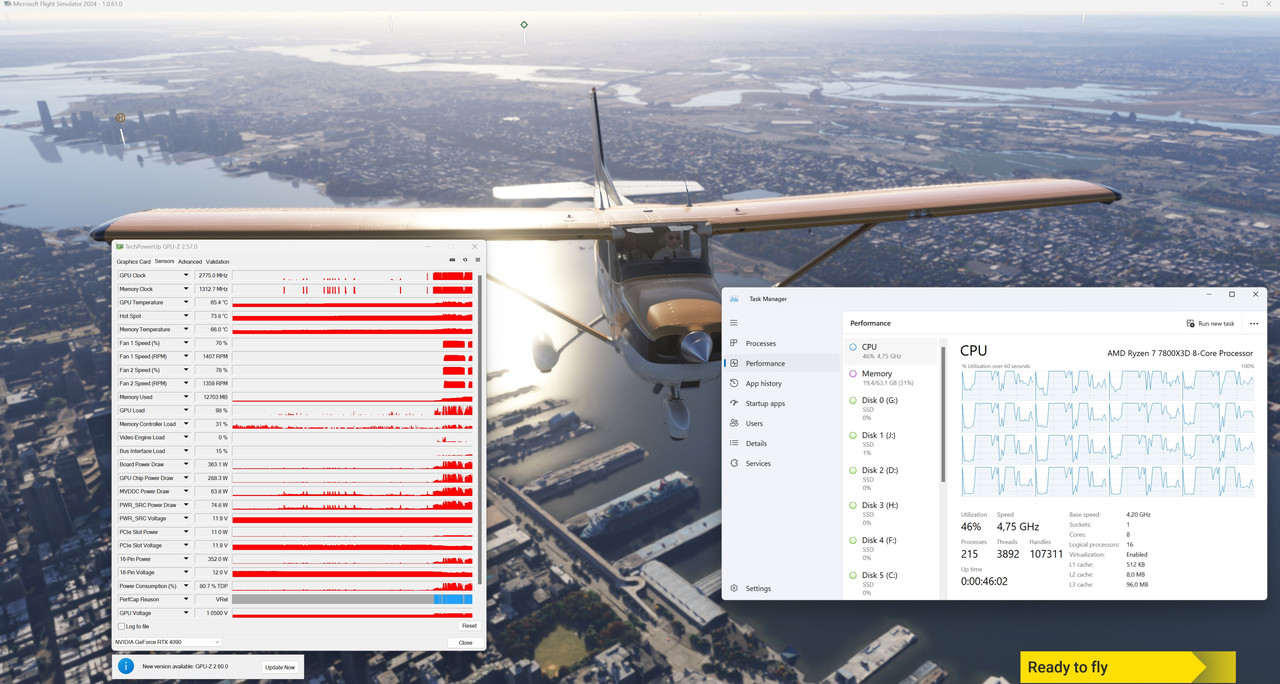The width and height of the screenshot is (1280, 684).
Task: Click Update Now for GPU-Z
Action: point(280,667)
